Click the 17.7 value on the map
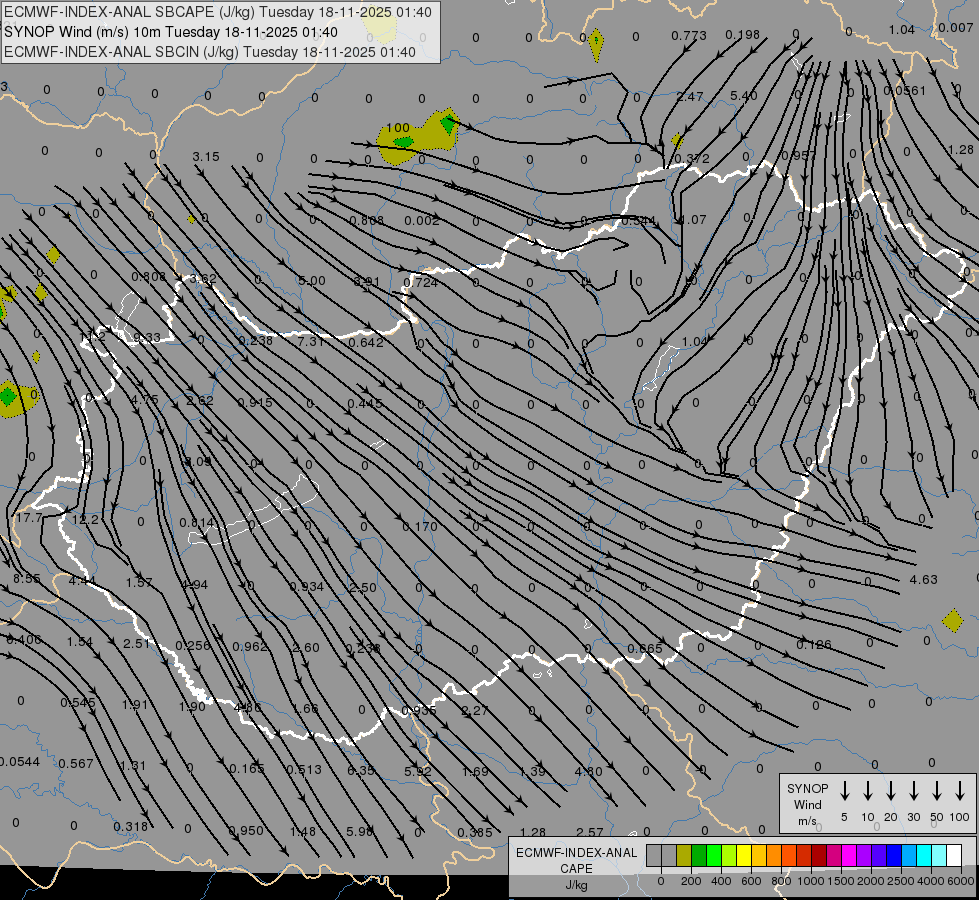Viewport: 979px width, 900px height. 29,518
